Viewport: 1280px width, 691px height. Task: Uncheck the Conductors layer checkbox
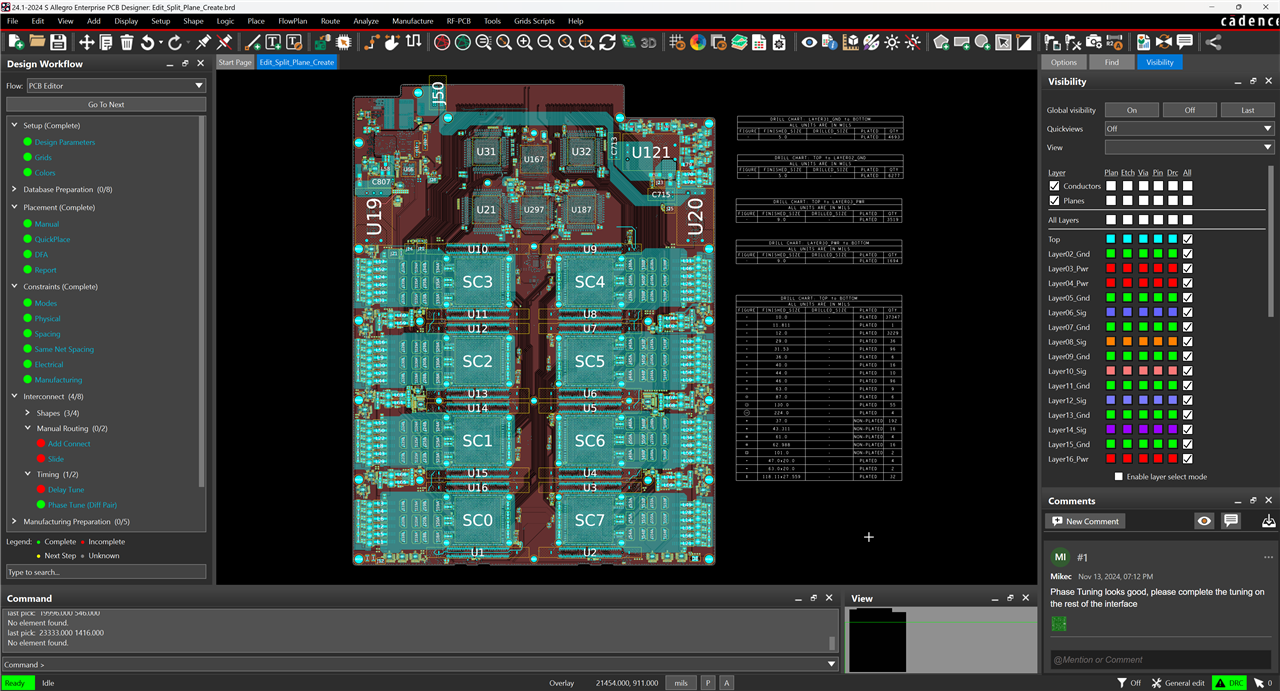click(x=1054, y=186)
